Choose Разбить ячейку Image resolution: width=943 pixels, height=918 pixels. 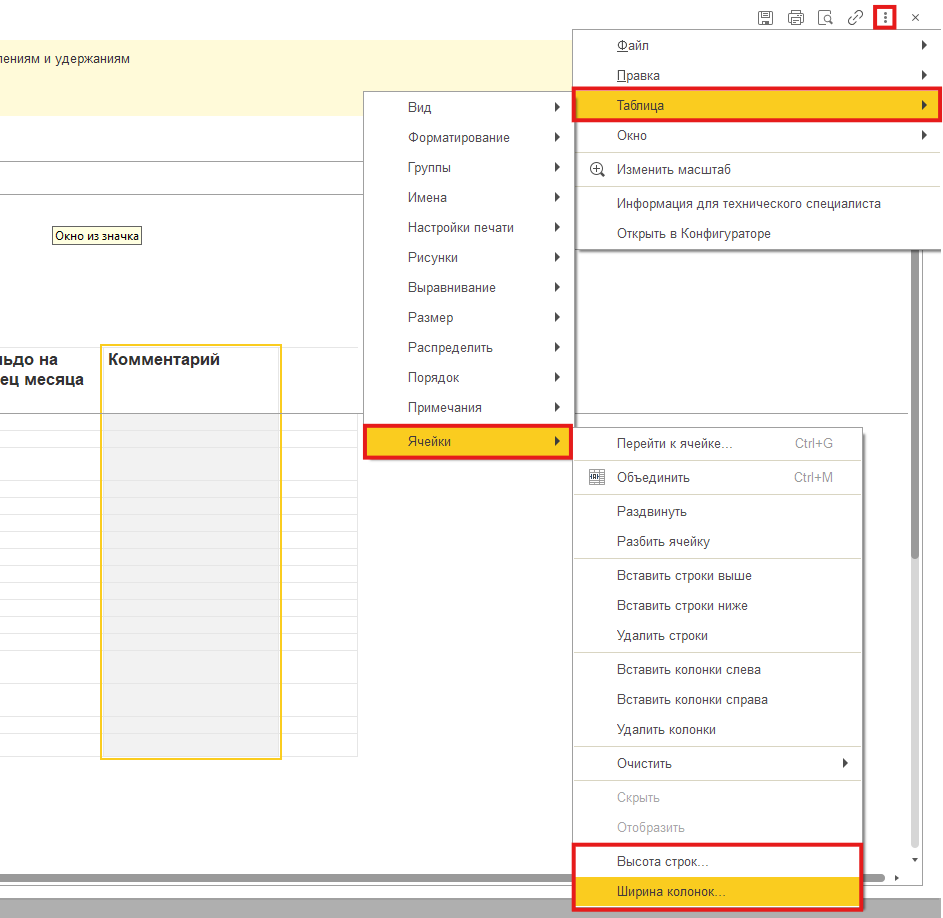(x=717, y=541)
